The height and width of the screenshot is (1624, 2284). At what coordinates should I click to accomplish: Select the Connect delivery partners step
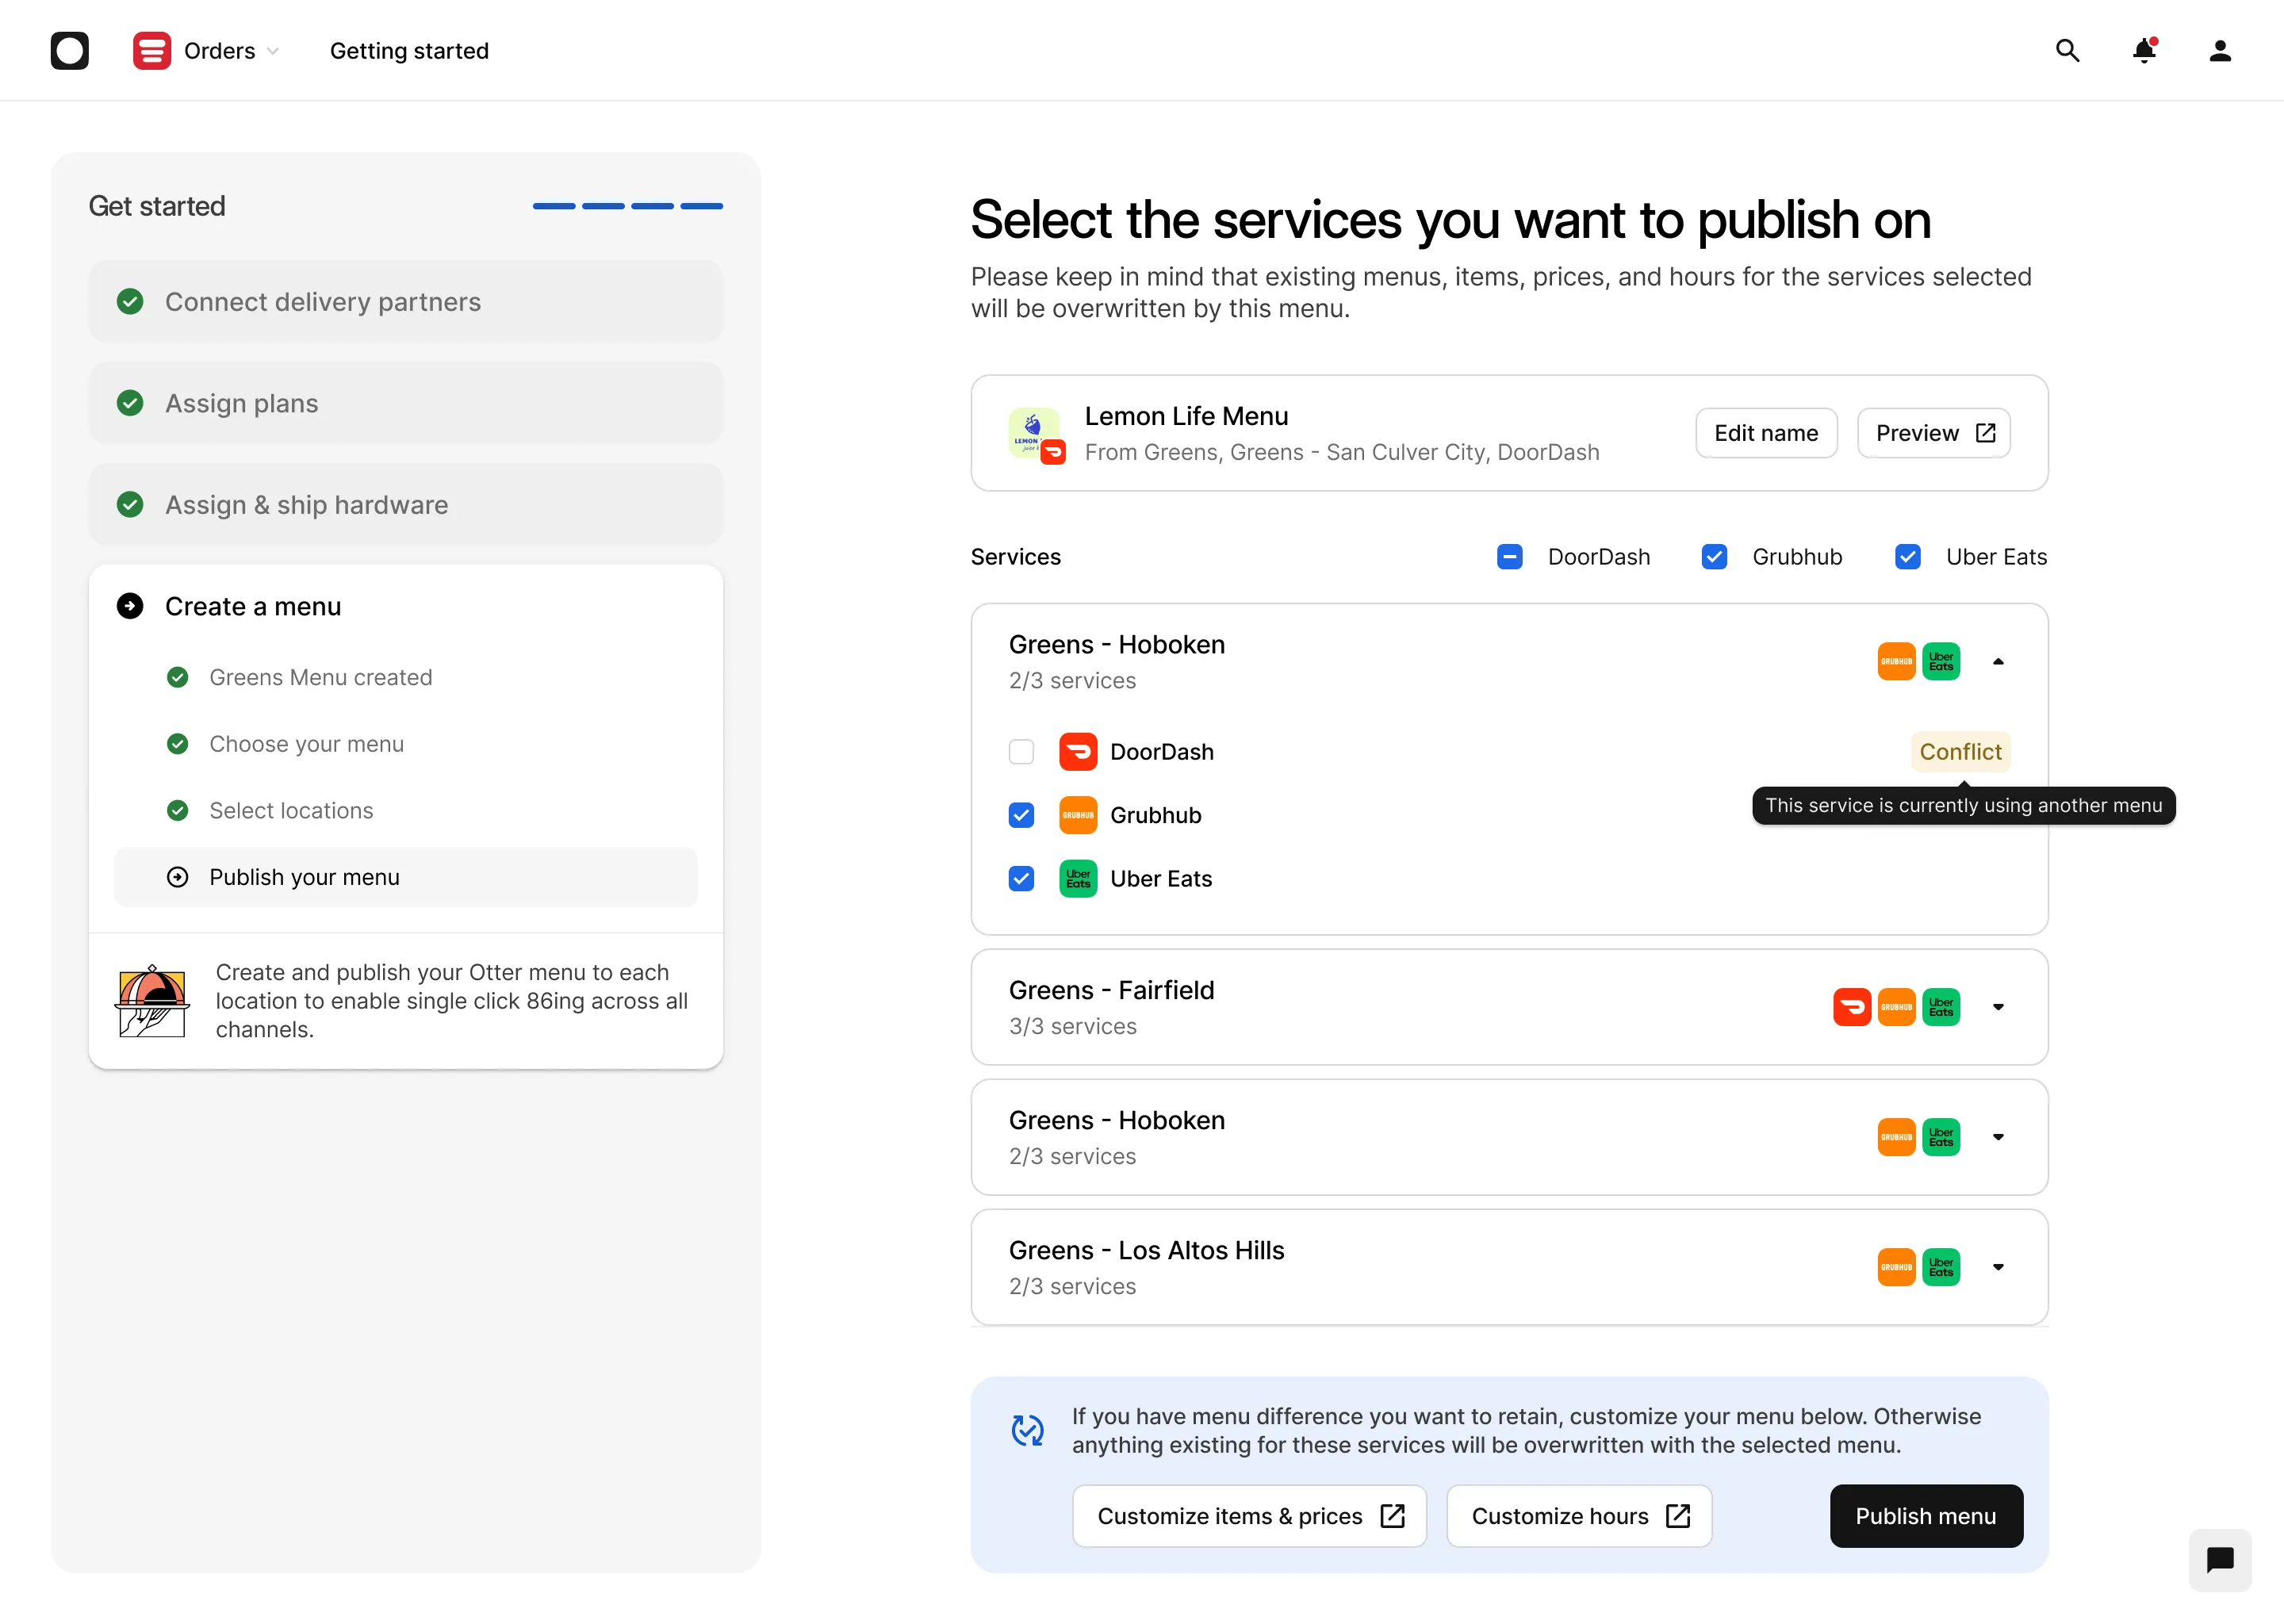click(x=405, y=302)
